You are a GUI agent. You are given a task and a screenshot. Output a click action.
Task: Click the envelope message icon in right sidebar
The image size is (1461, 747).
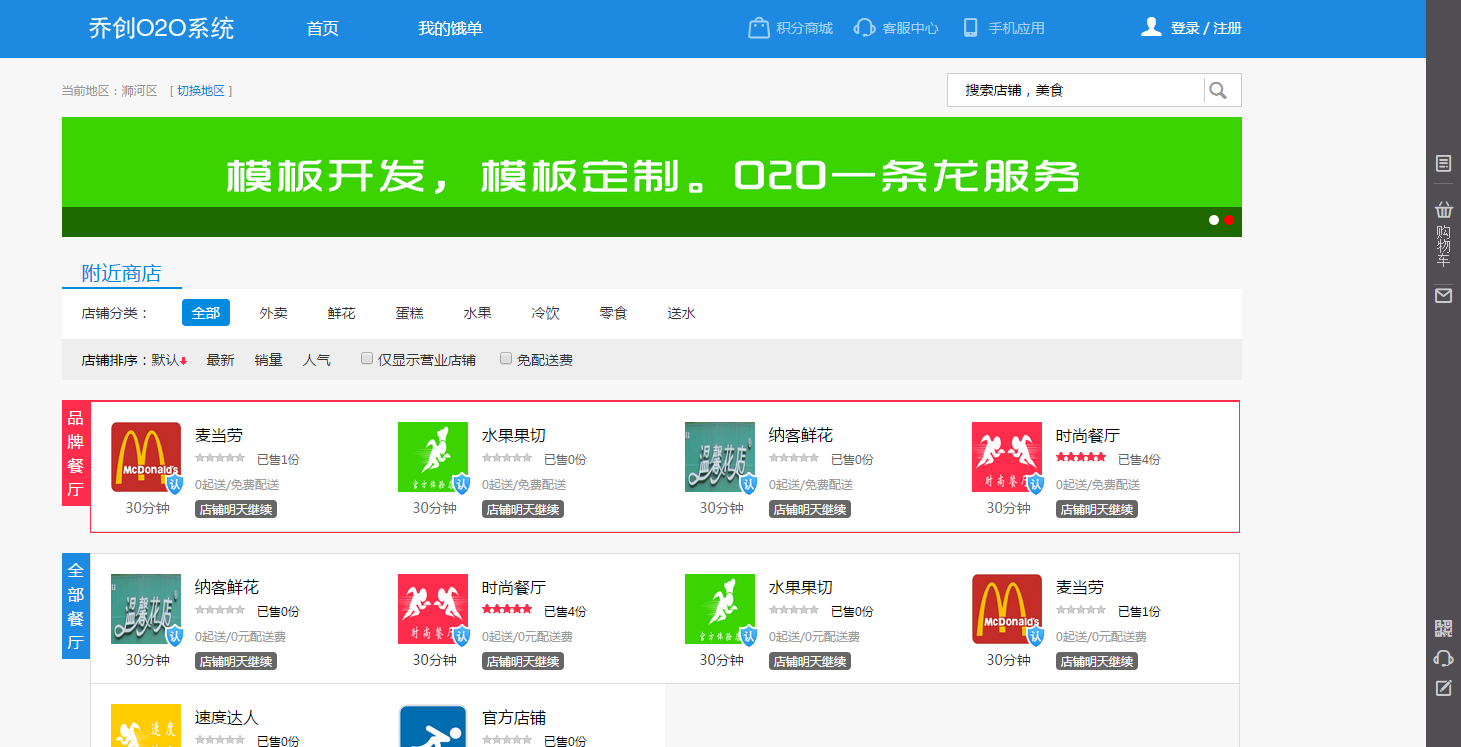1443,295
